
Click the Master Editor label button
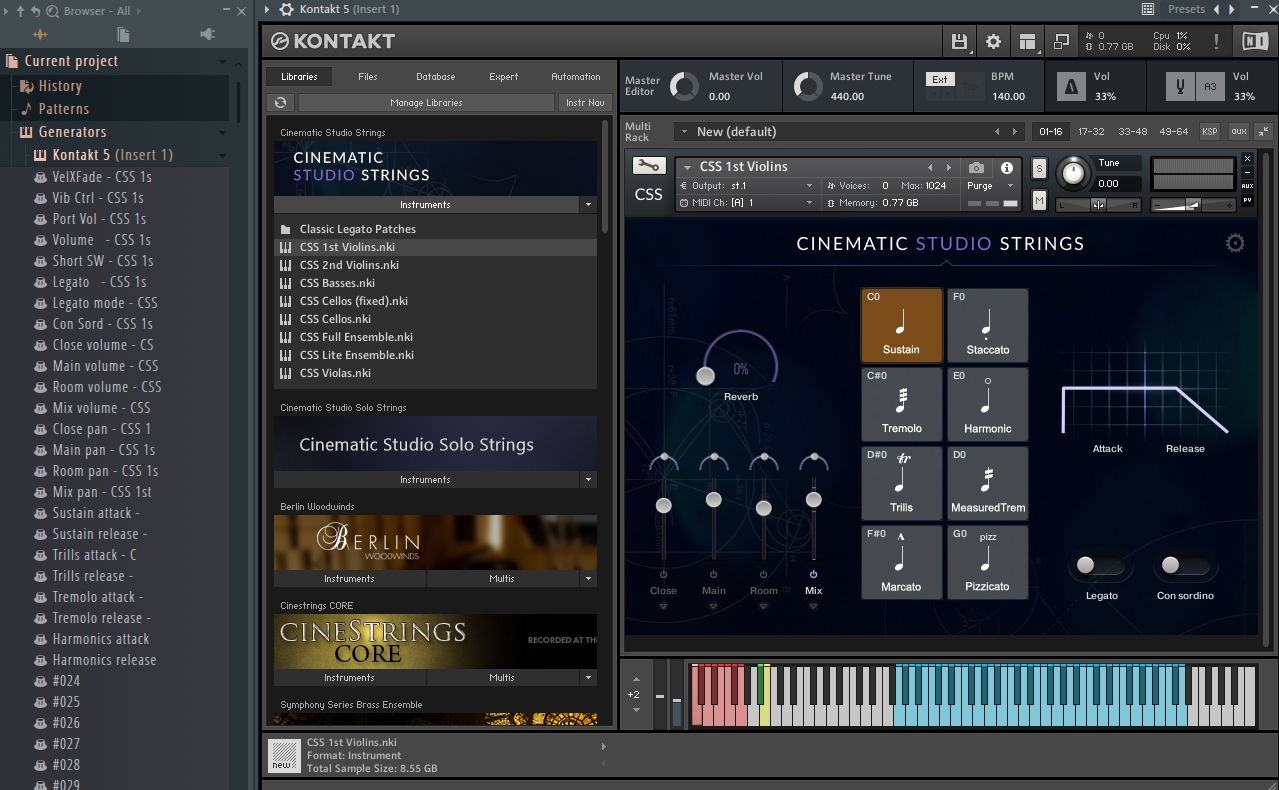pos(642,86)
